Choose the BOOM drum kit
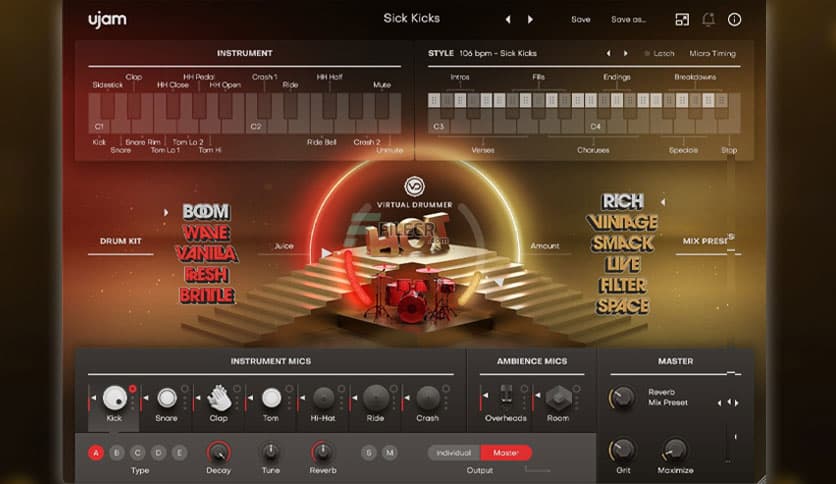The width and height of the screenshot is (836, 484). 206,212
